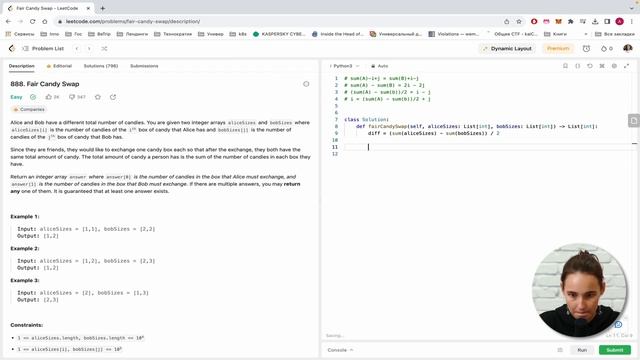Expand the Companies tag
The height and width of the screenshot is (360, 640).
(x=29, y=109)
